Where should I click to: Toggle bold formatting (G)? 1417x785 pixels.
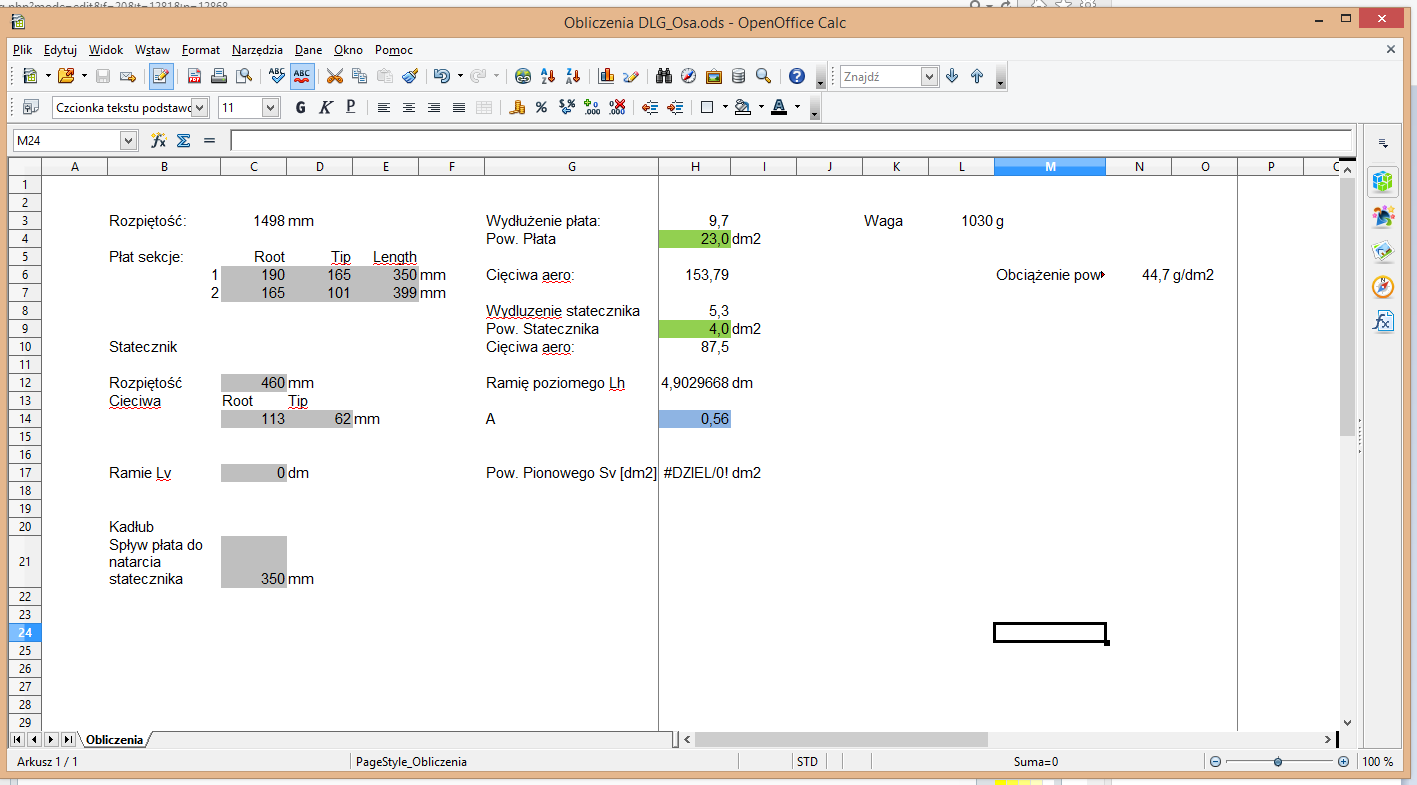(x=300, y=108)
